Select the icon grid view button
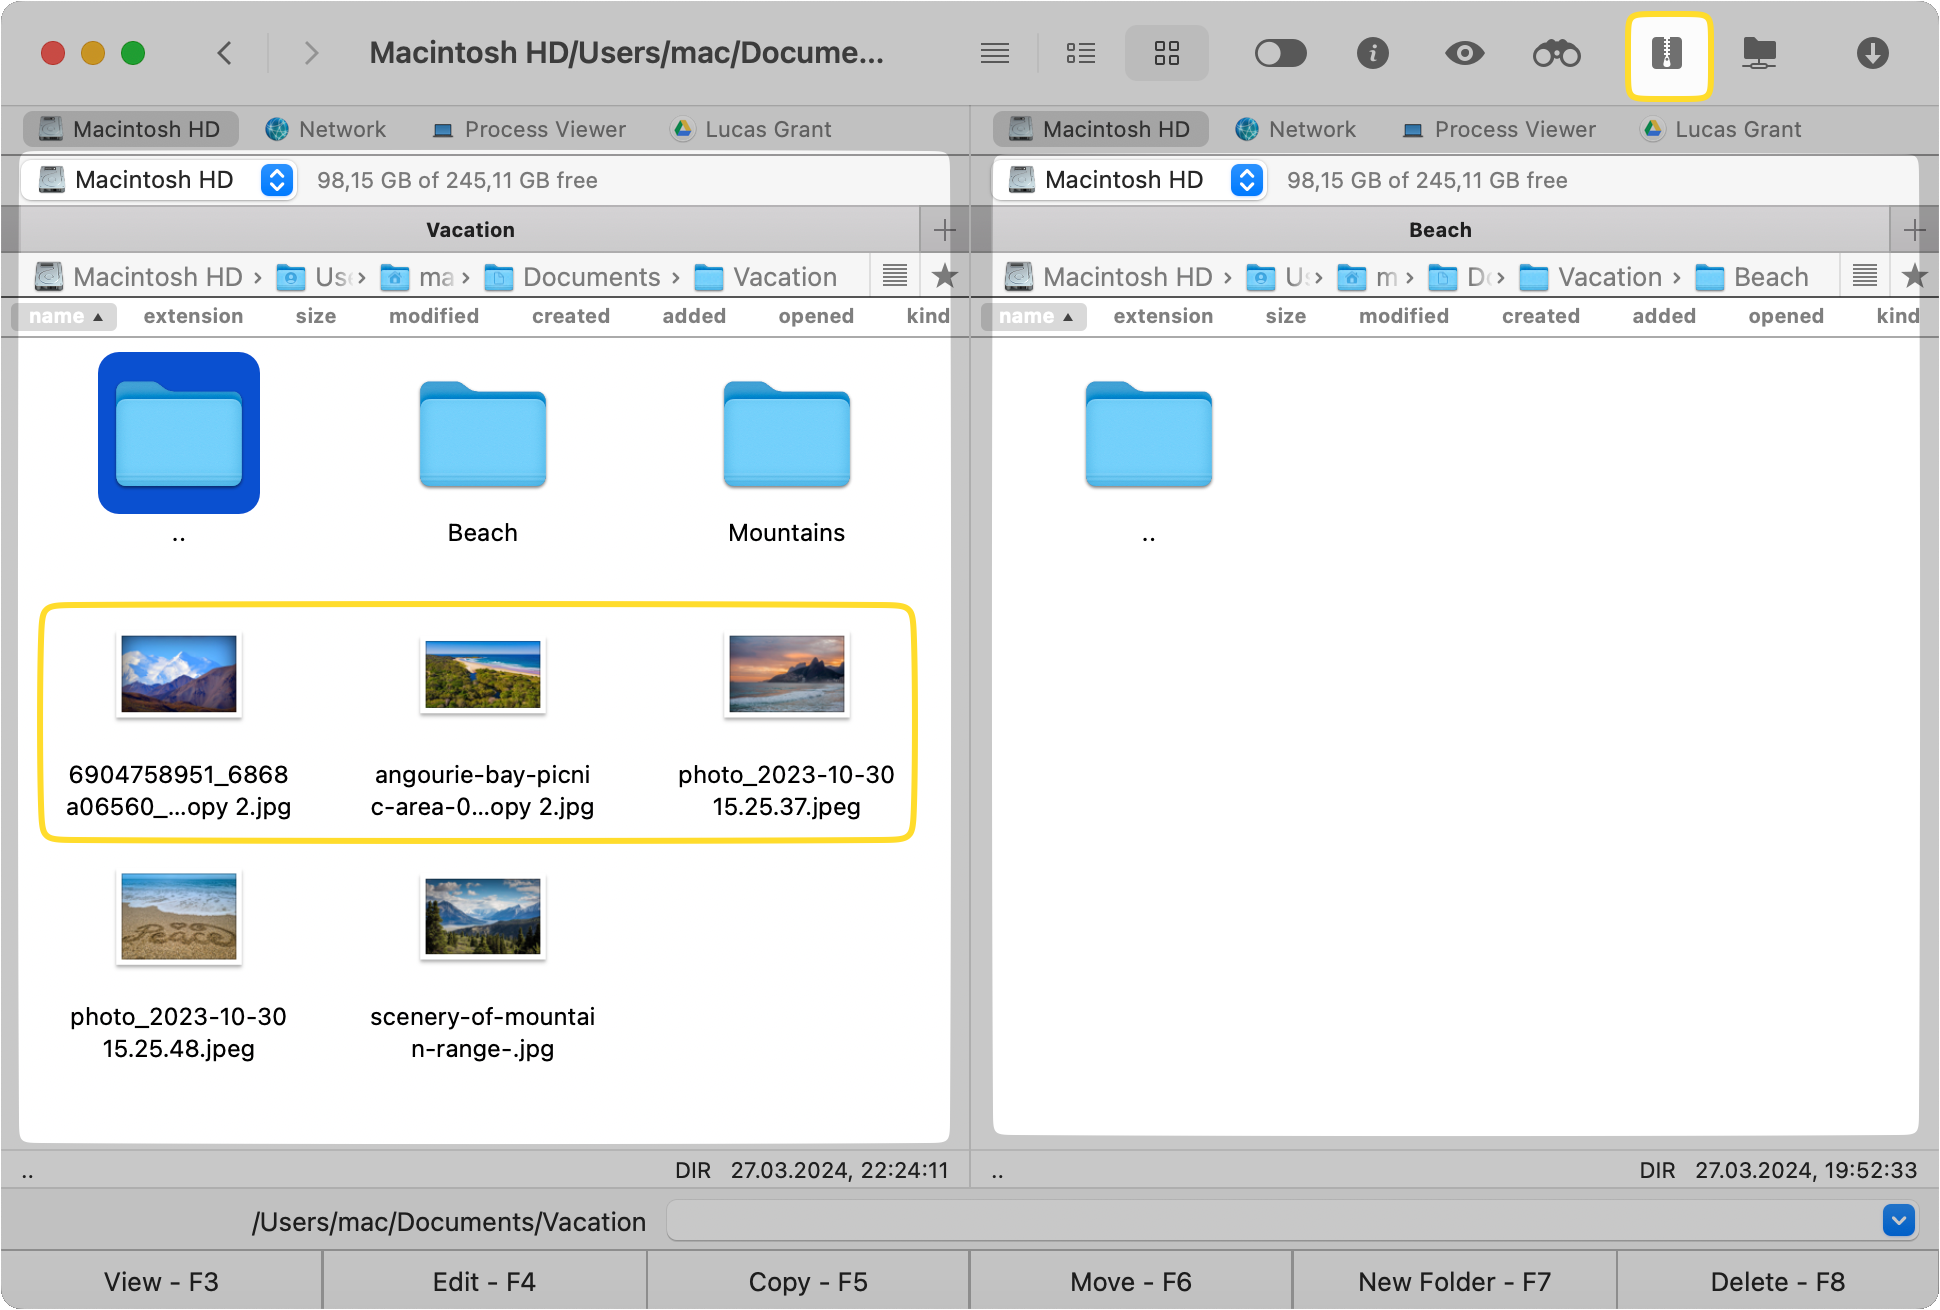1940x1310 pixels. pyautogui.click(x=1167, y=54)
